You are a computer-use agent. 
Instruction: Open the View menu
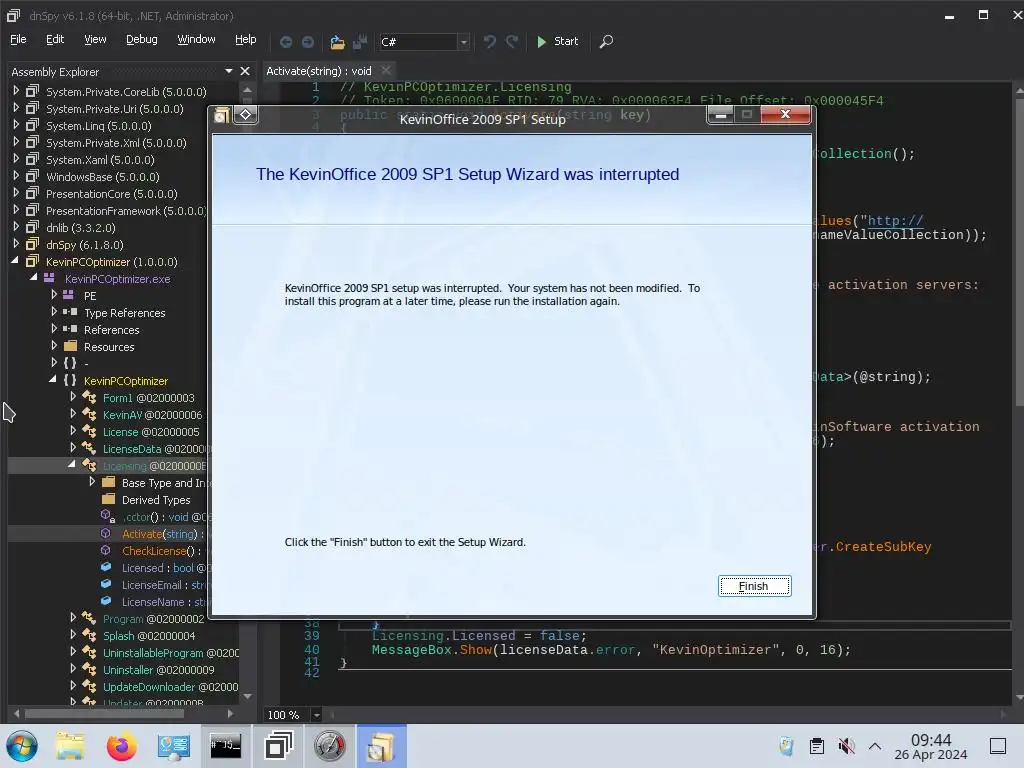[95, 39]
